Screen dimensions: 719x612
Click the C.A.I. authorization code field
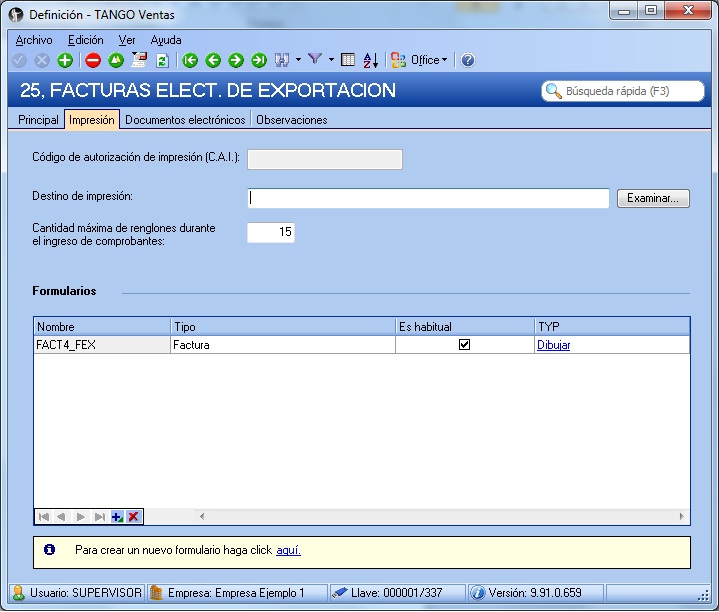click(x=325, y=159)
